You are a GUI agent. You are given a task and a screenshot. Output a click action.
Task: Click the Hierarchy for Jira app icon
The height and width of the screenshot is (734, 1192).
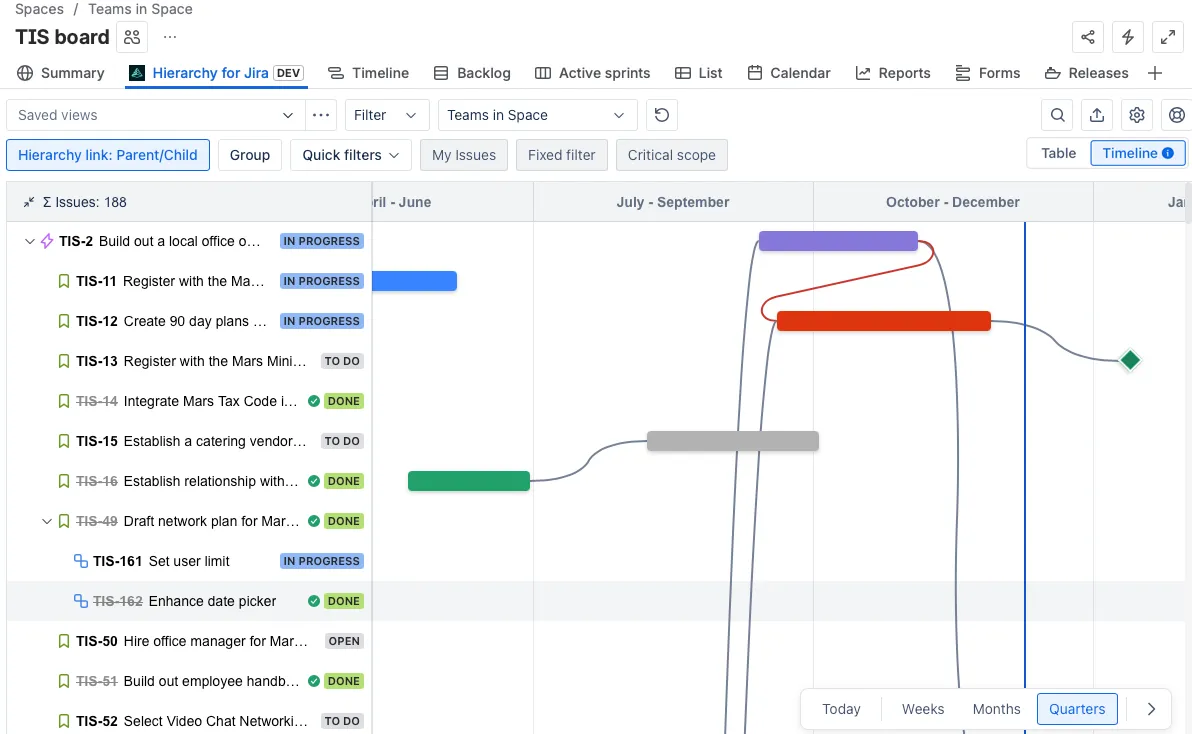click(137, 73)
